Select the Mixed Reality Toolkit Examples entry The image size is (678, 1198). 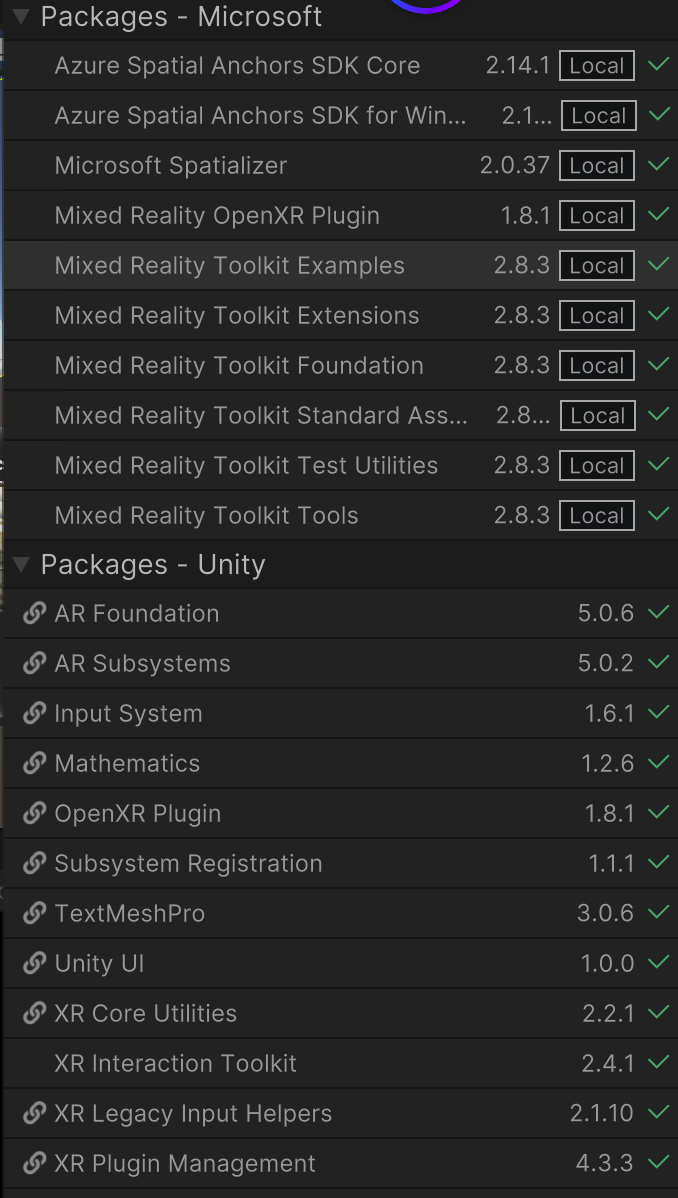tap(230, 265)
